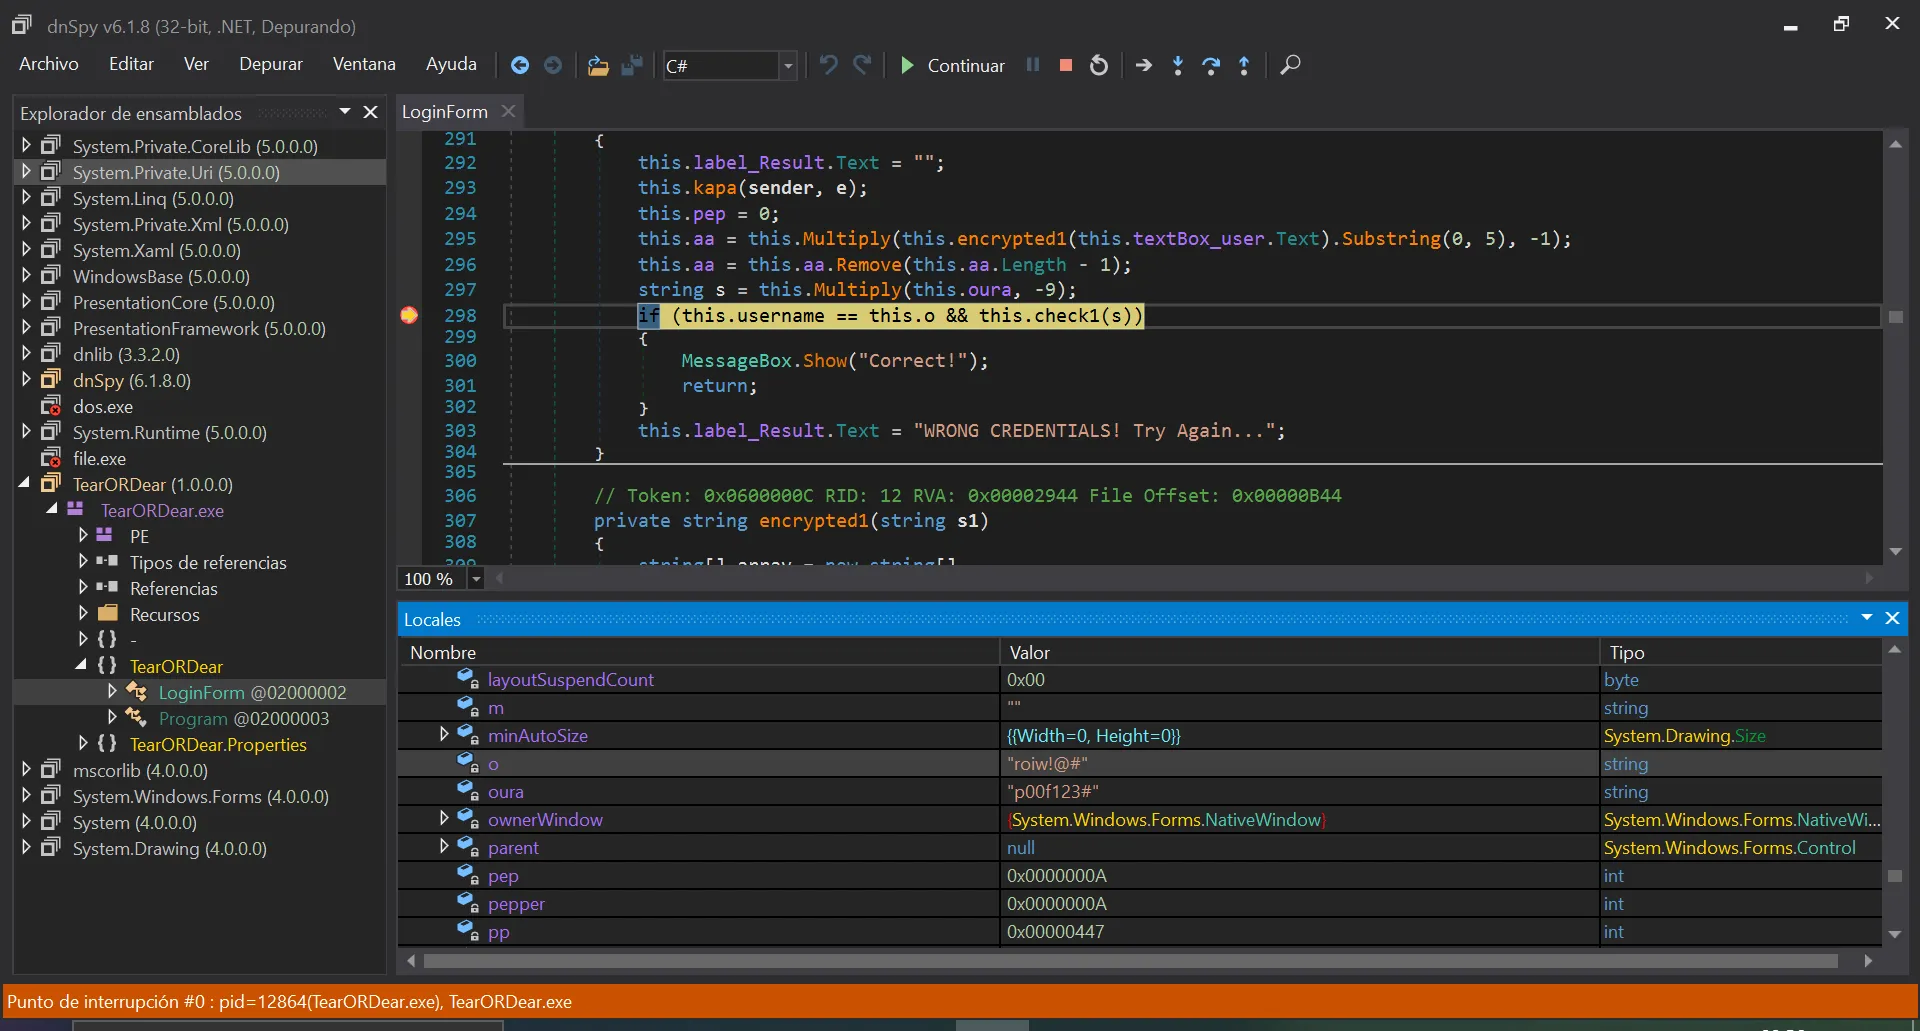Step over the current statement

click(x=1211, y=65)
